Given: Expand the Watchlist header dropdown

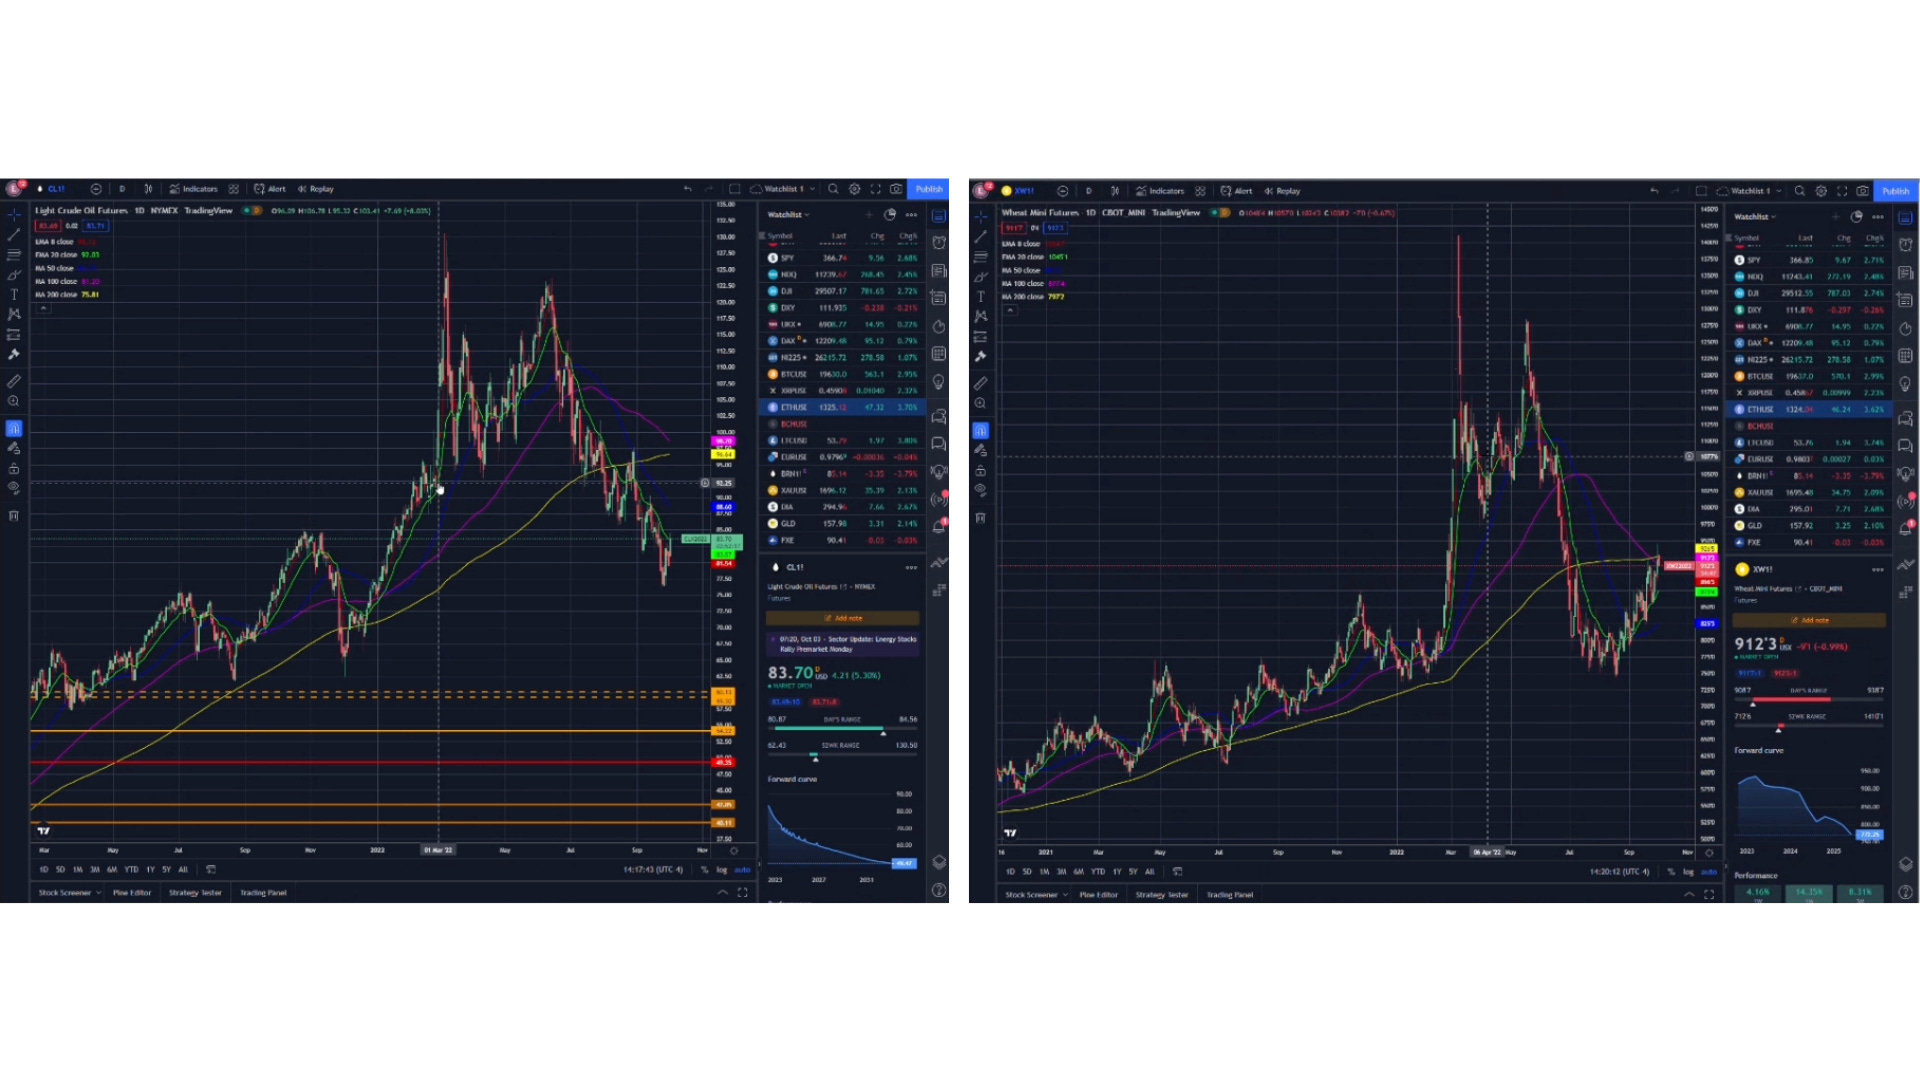Looking at the screenshot, I should (792, 214).
